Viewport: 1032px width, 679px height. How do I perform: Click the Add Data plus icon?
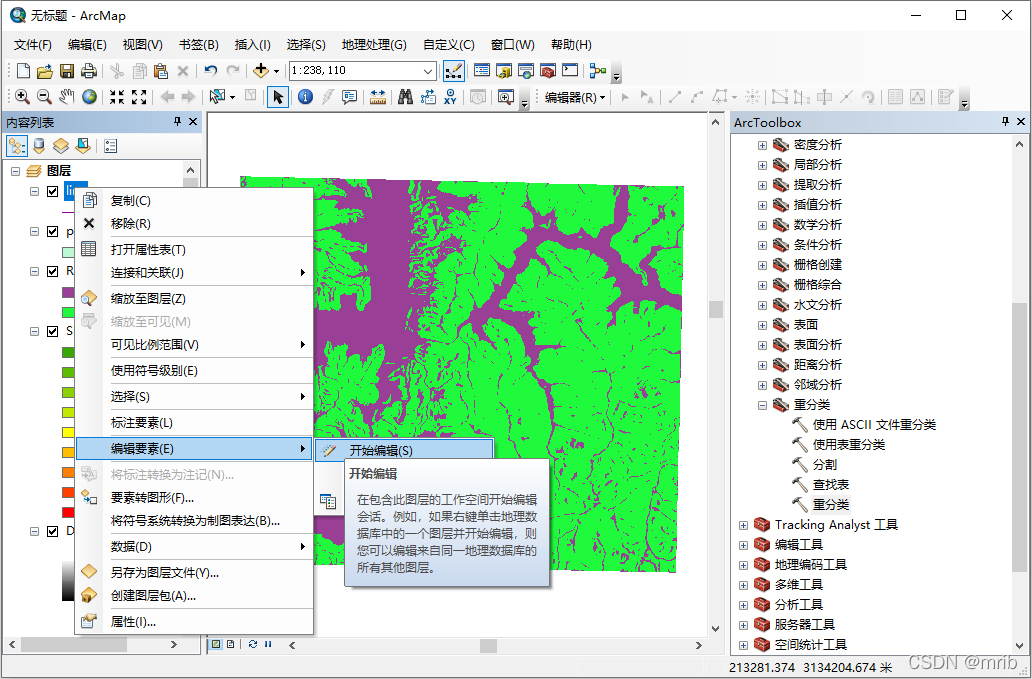261,71
